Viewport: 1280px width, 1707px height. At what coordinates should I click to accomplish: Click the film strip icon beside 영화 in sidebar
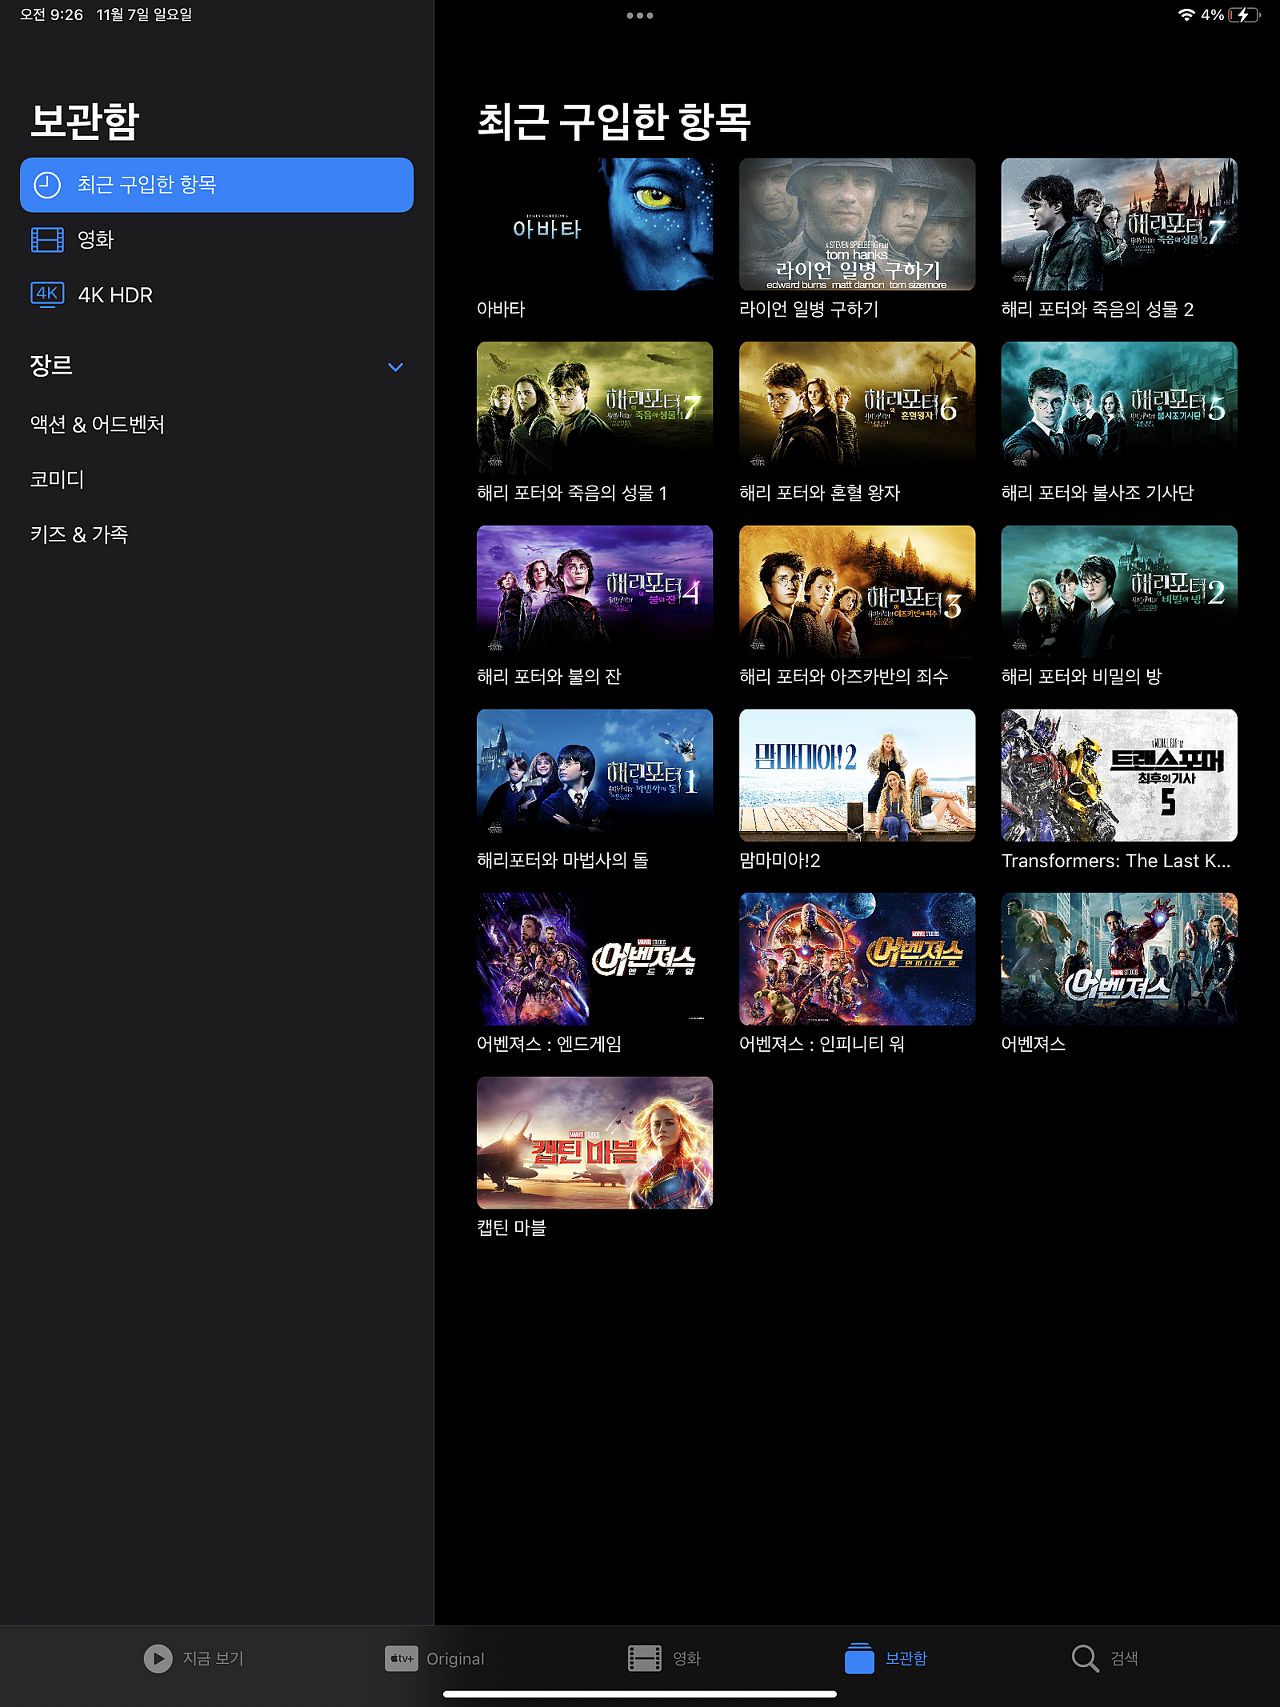coord(47,240)
